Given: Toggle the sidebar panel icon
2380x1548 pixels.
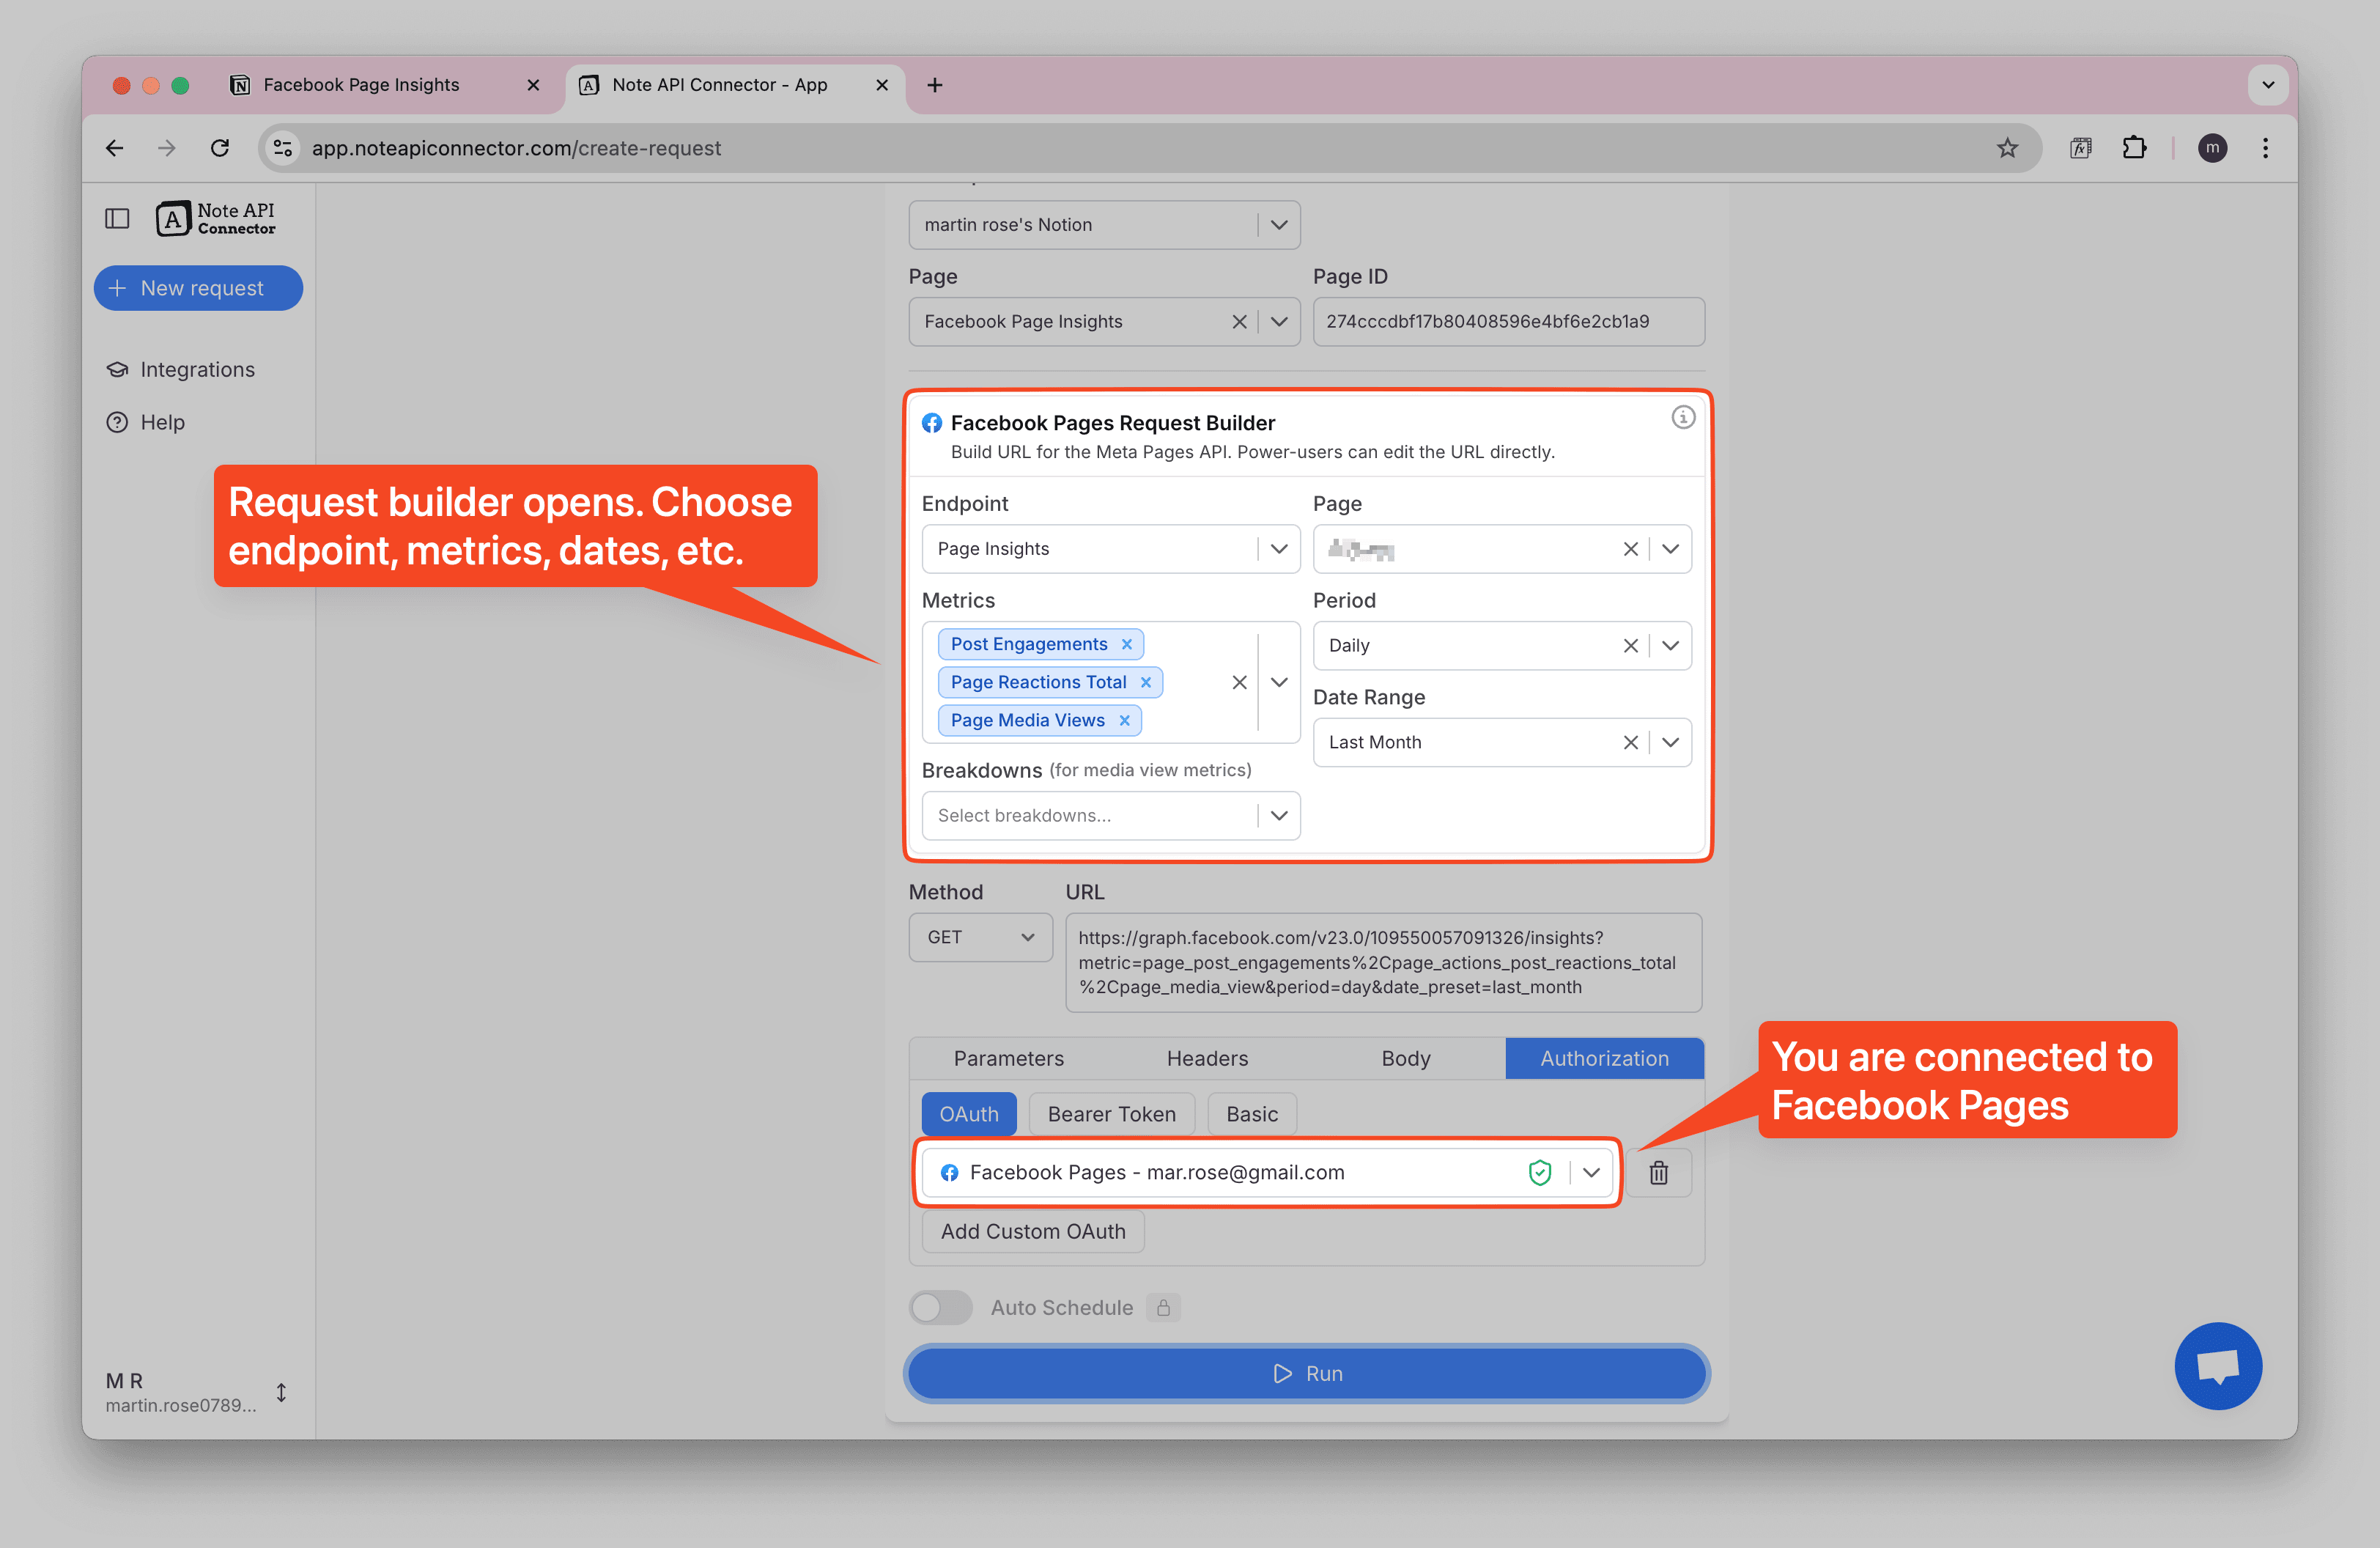Looking at the screenshot, I should (x=117, y=218).
